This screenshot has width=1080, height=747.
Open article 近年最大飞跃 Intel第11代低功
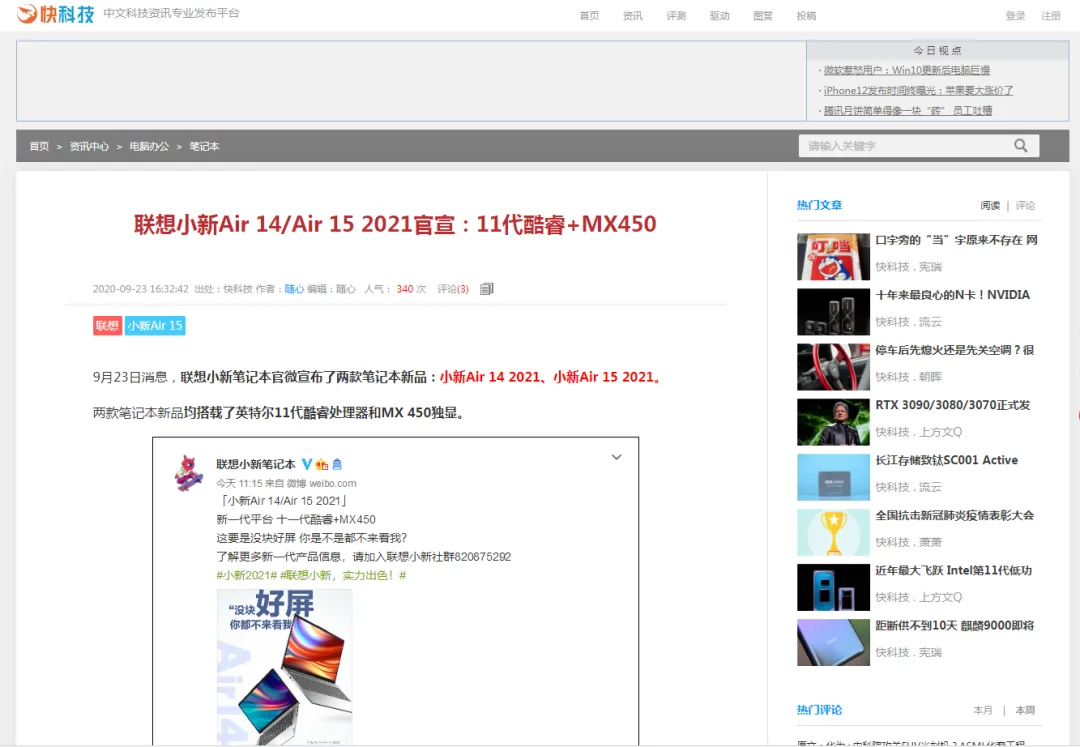tap(954, 571)
